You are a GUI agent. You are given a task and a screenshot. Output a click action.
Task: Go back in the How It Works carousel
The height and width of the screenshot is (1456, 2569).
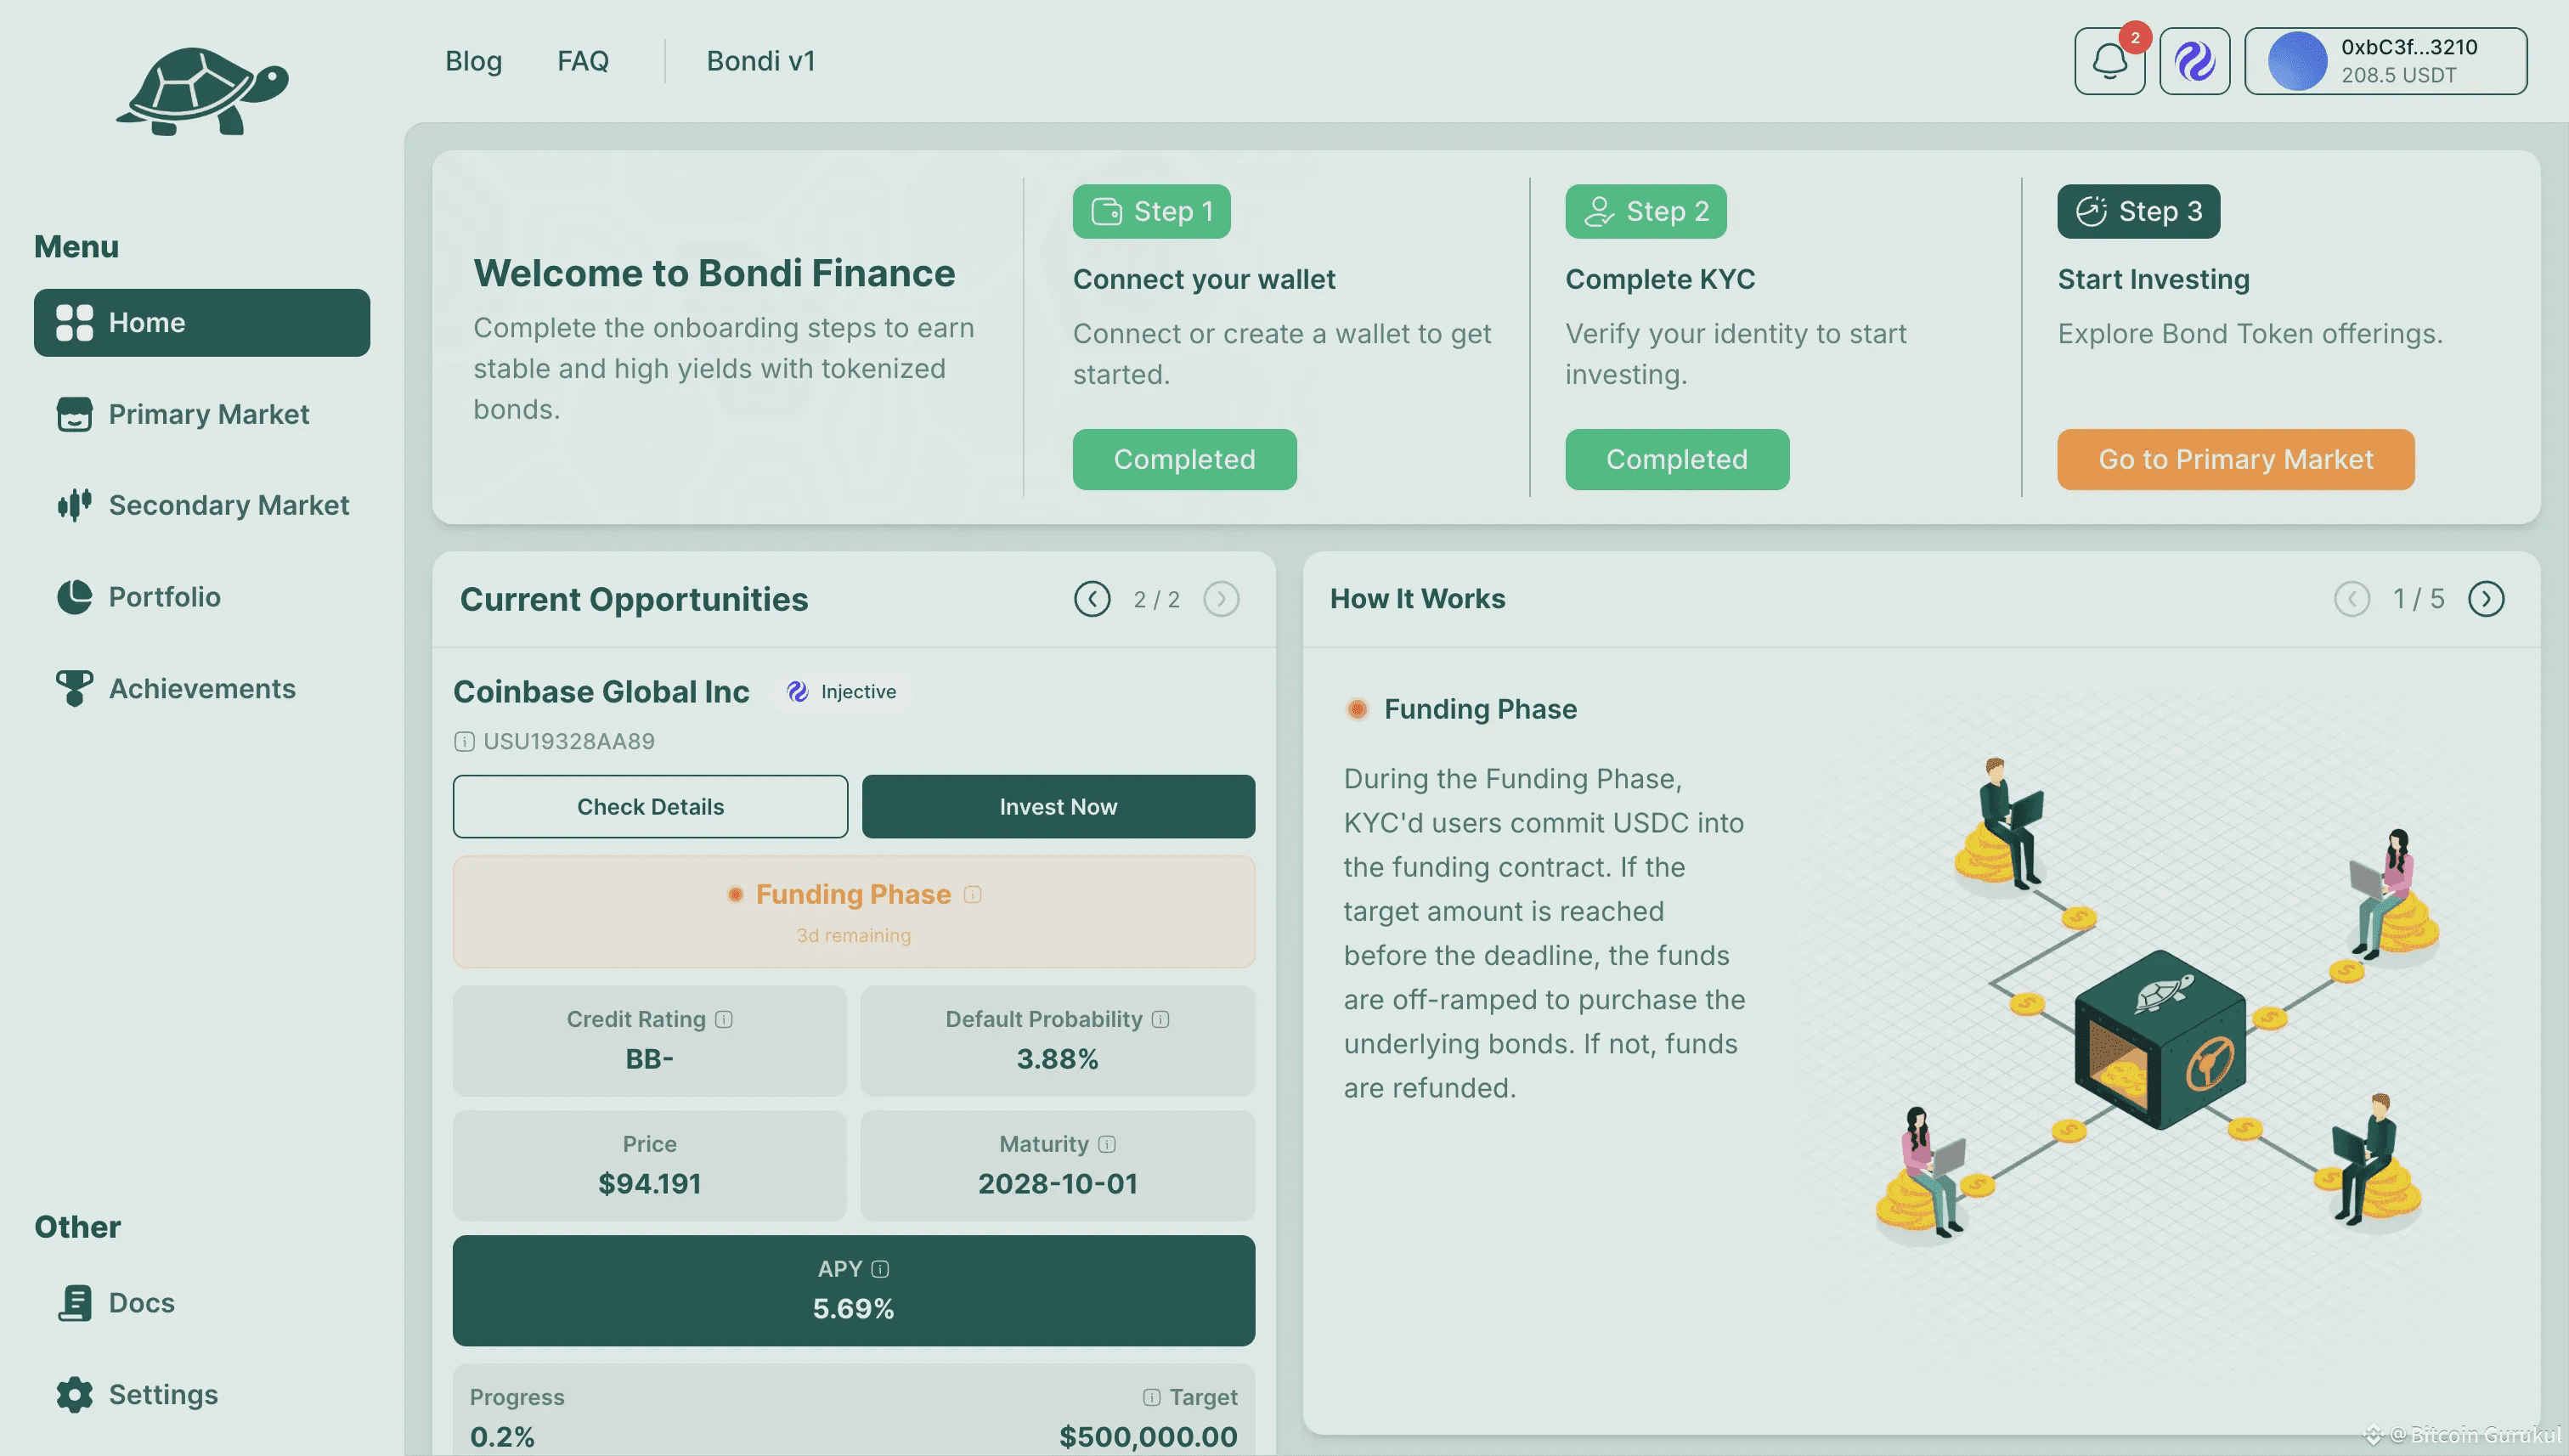click(x=2352, y=598)
